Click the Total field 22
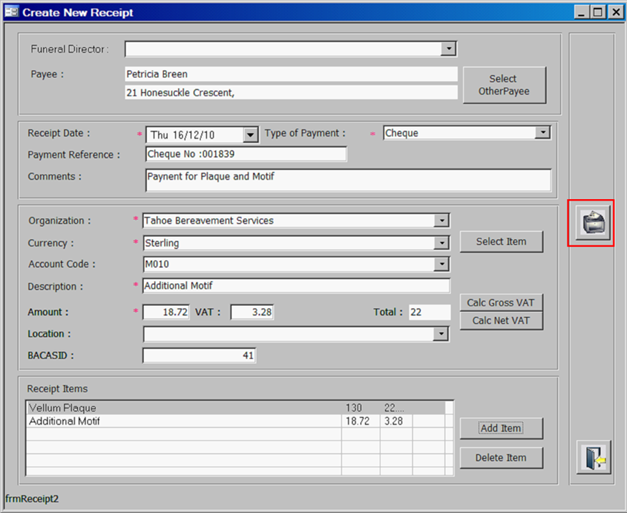This screenshot has width=627, height=513. (429, 312)
